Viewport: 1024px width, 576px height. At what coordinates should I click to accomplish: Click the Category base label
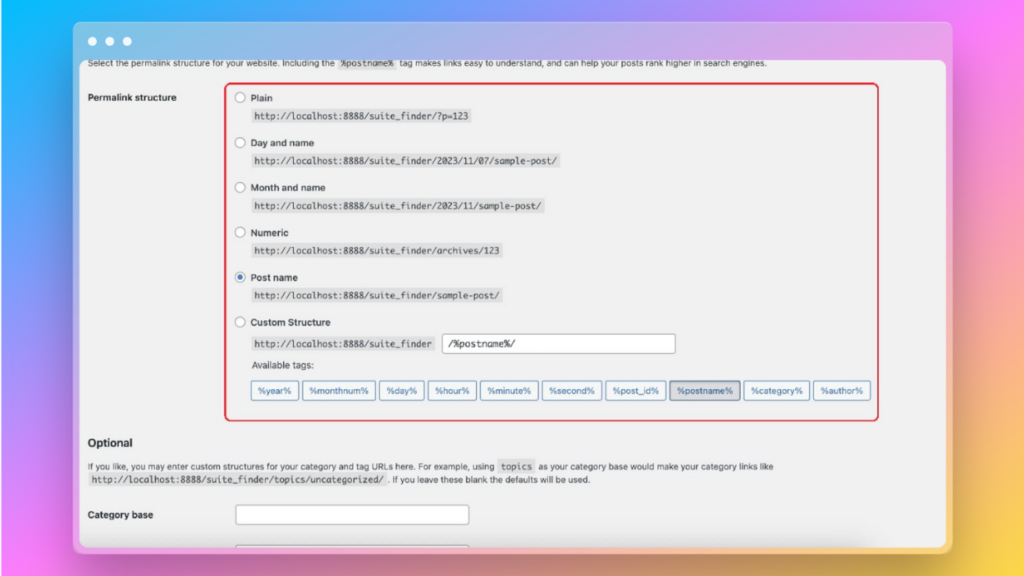pyautogui.click(x=120, y=515)
